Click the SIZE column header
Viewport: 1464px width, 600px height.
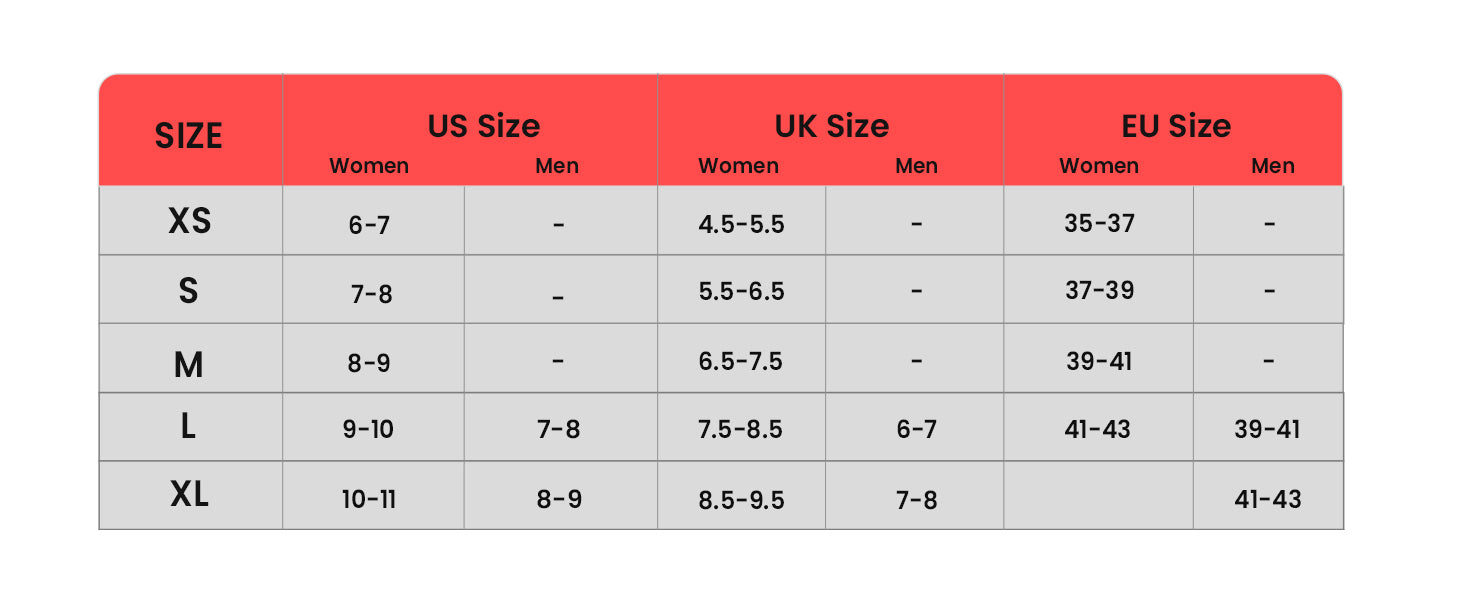tap(188, 136)
